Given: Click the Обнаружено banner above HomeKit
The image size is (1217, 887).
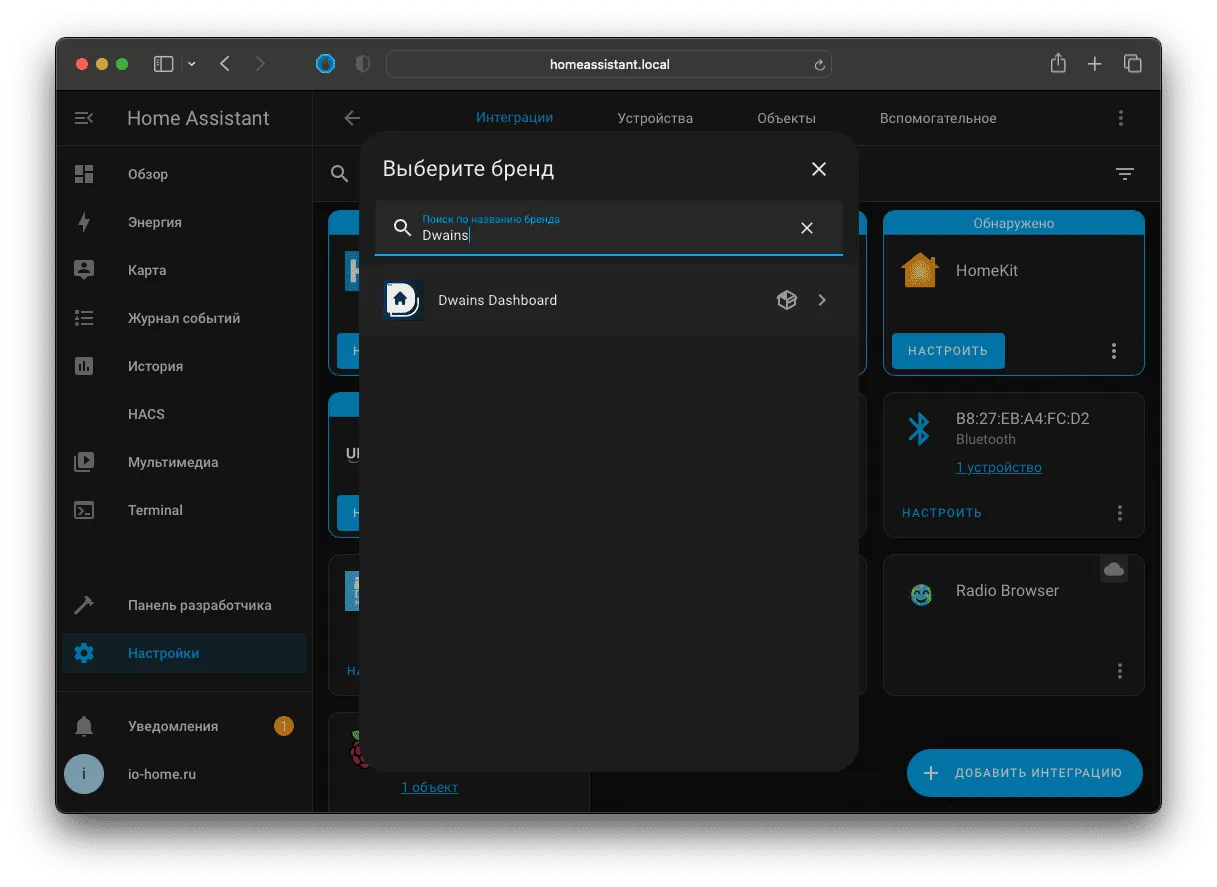Looking at the screenshot, I should click(x=1014, y=223).
